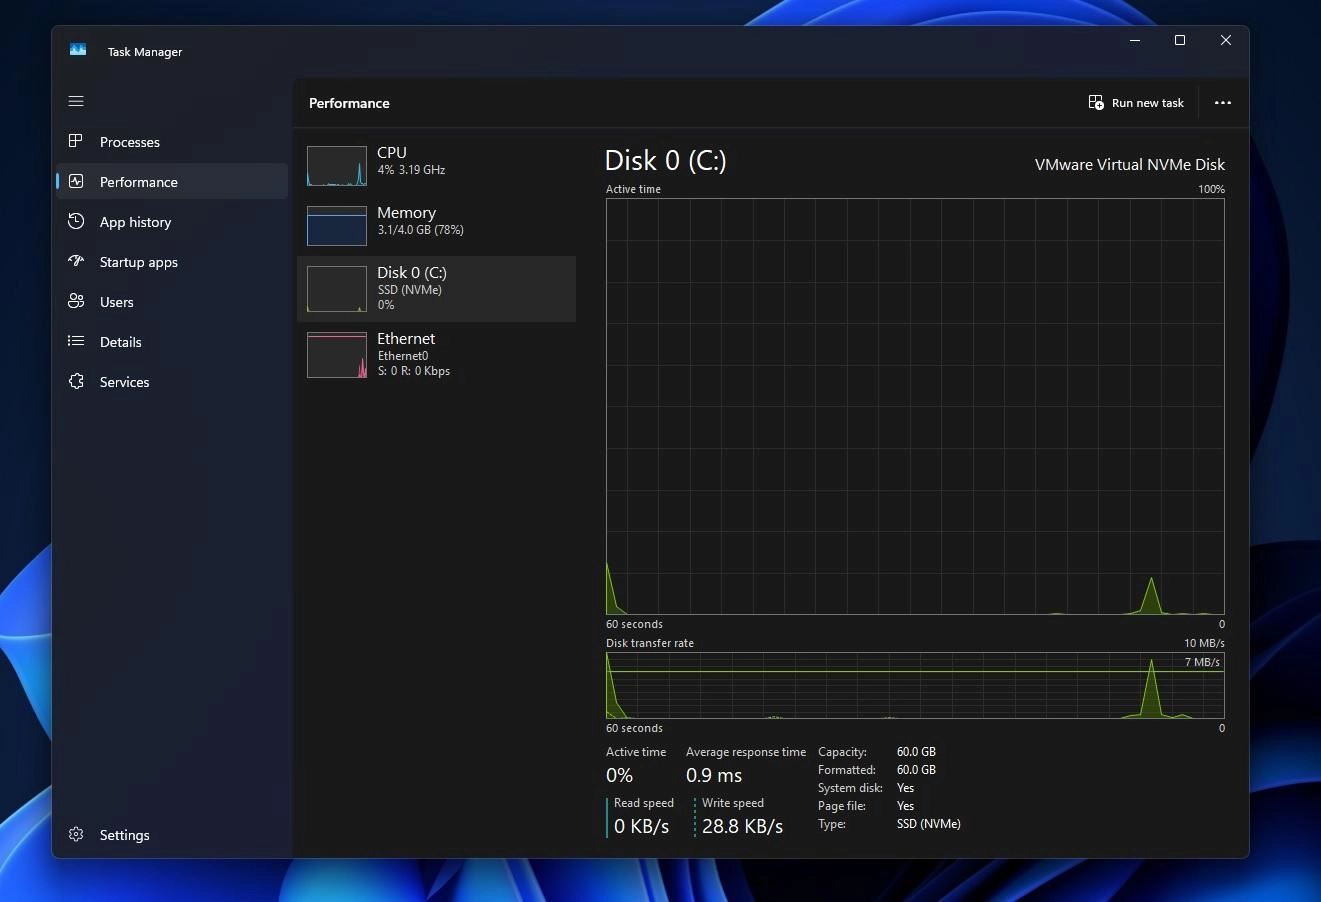Expand the navigation sidebar hamburger
This screenshot has width=1321, height=902.
tap(75, 101)
